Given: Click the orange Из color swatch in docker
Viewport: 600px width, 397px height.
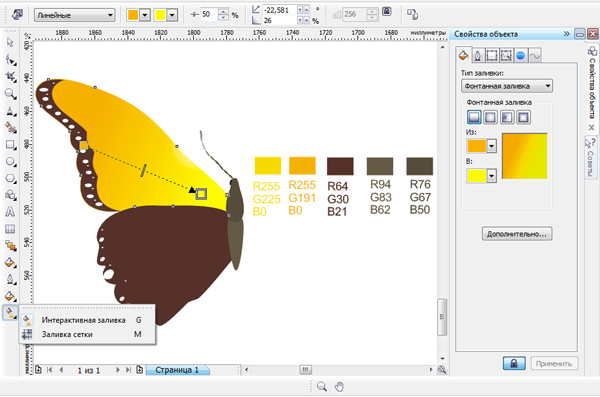Looking at the screenshot, I should pos(477,146).
